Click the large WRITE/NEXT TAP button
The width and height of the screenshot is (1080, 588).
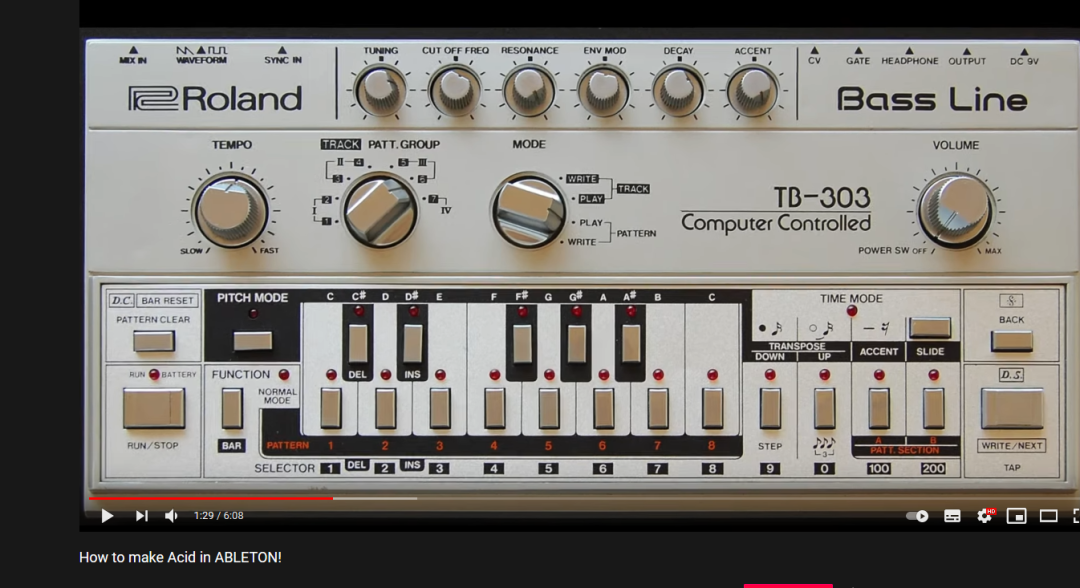(1012, 408)
